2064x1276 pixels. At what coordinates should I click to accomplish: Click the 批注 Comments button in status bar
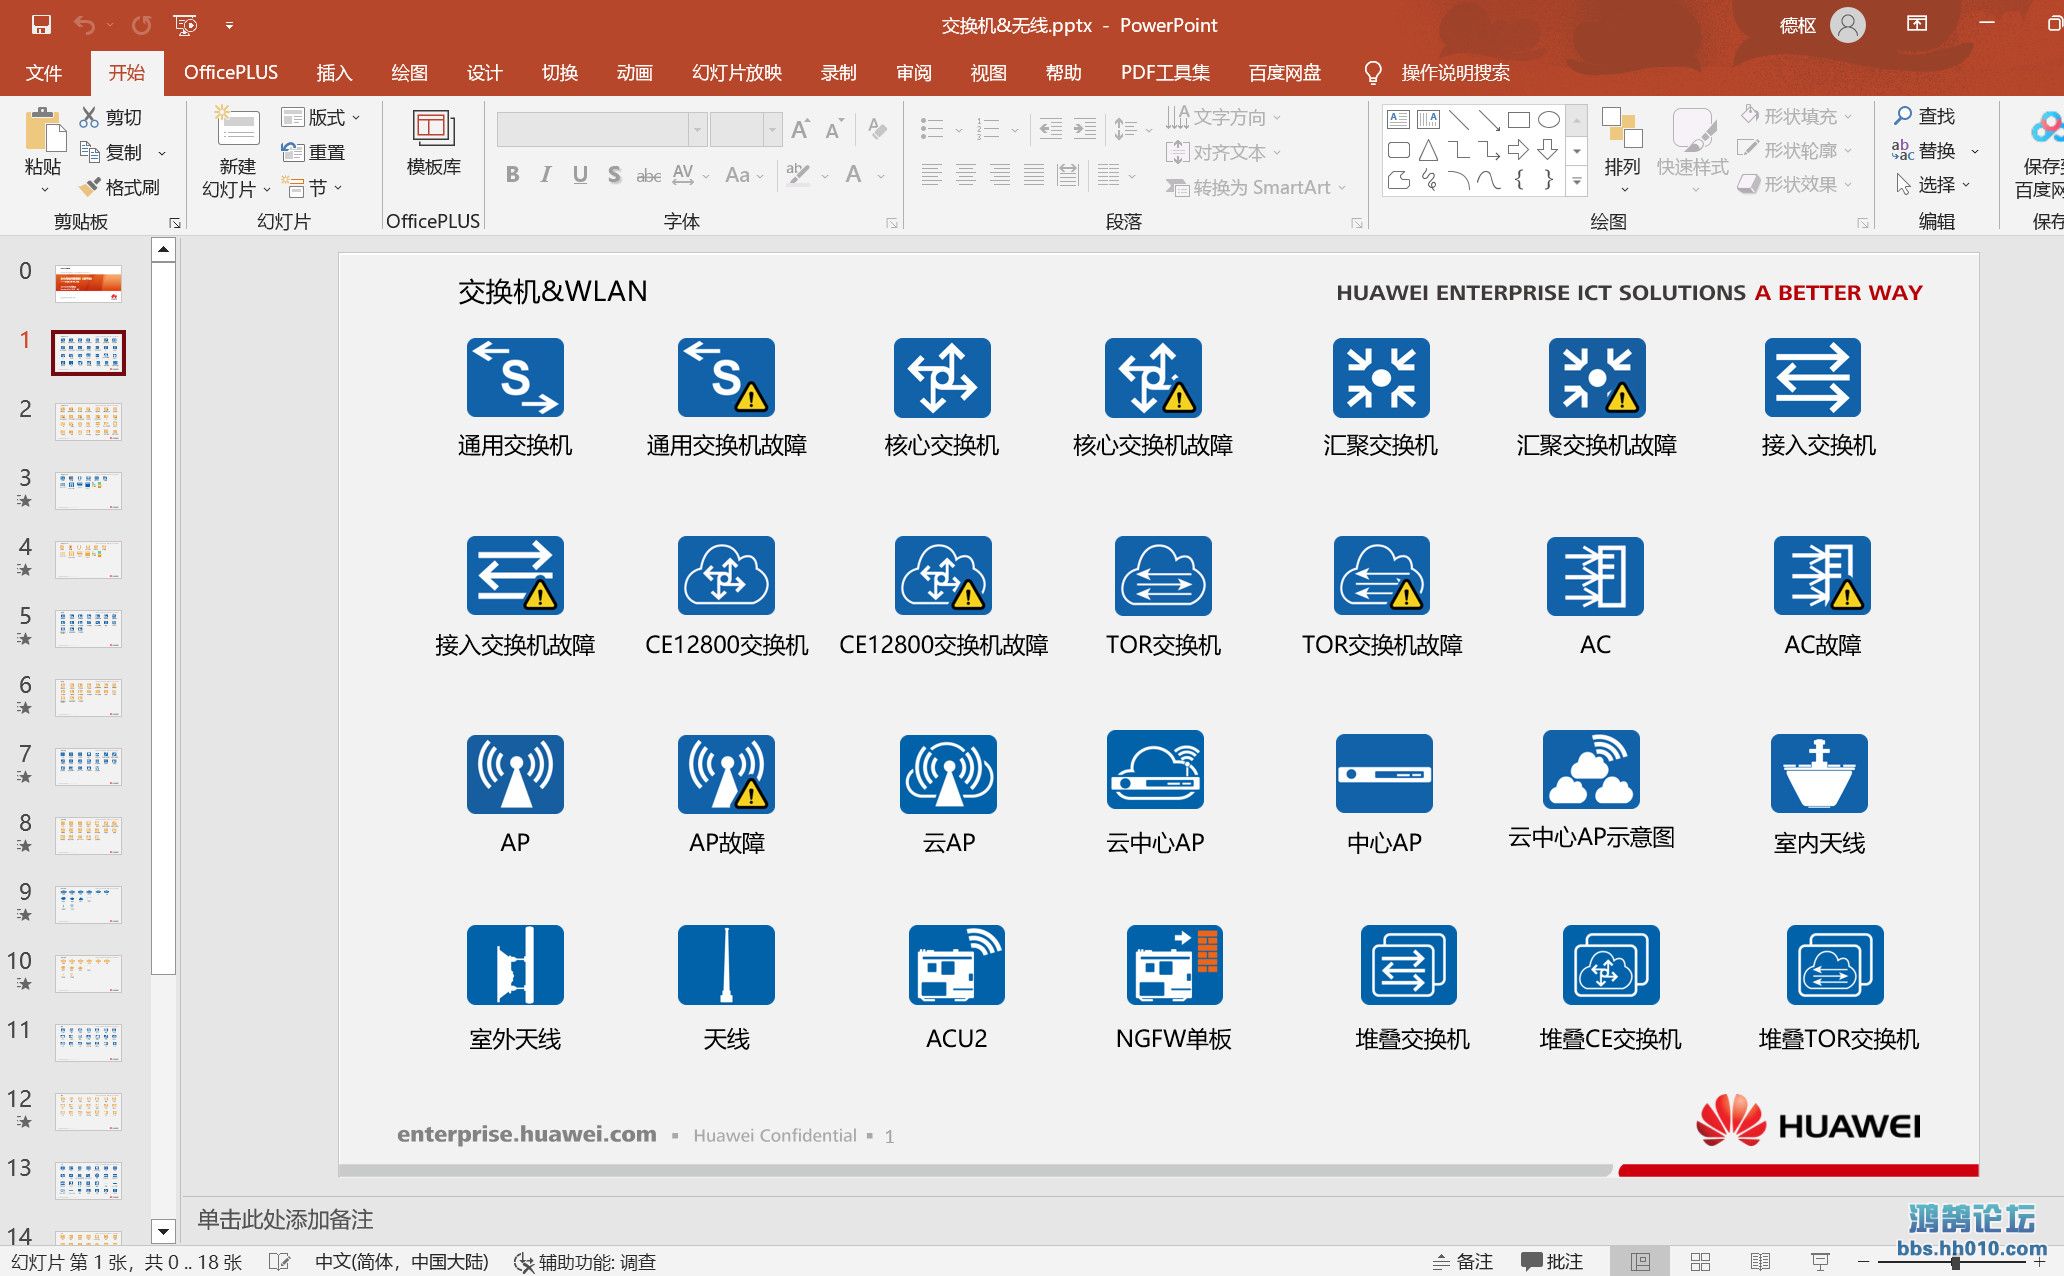tap(1552, 1262)
